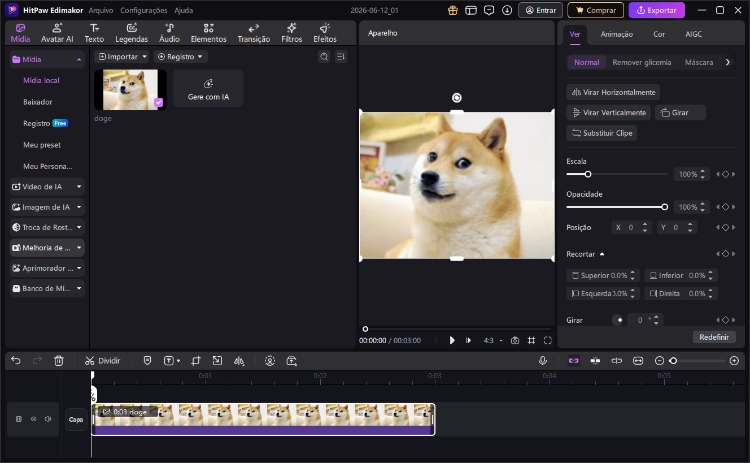Select the doge media thumbnail
Screen dimensions: 750x463
point(130,89)
